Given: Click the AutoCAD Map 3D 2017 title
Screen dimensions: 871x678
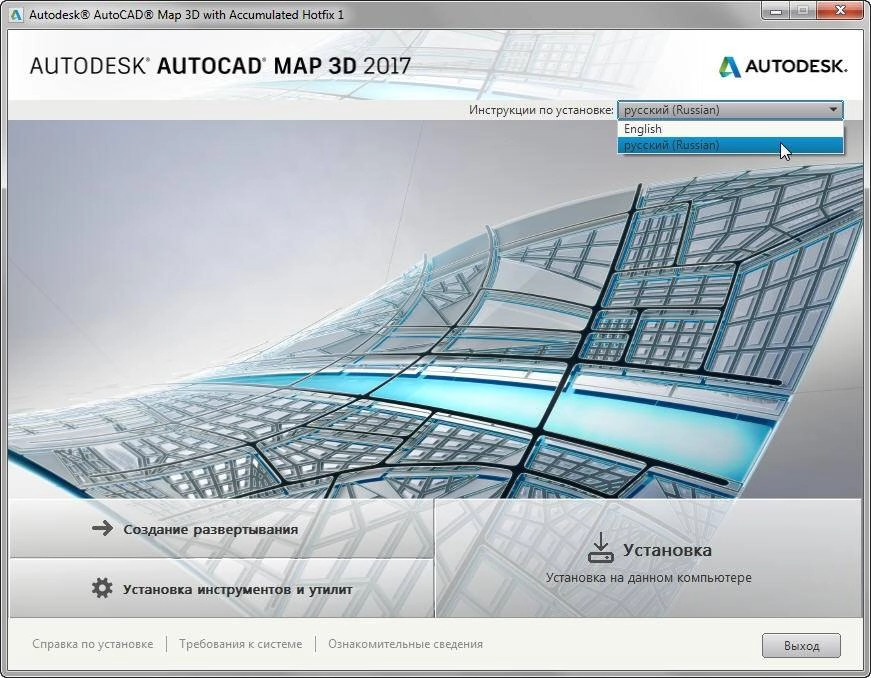Looking at the screenshot, I should [220, 66].
